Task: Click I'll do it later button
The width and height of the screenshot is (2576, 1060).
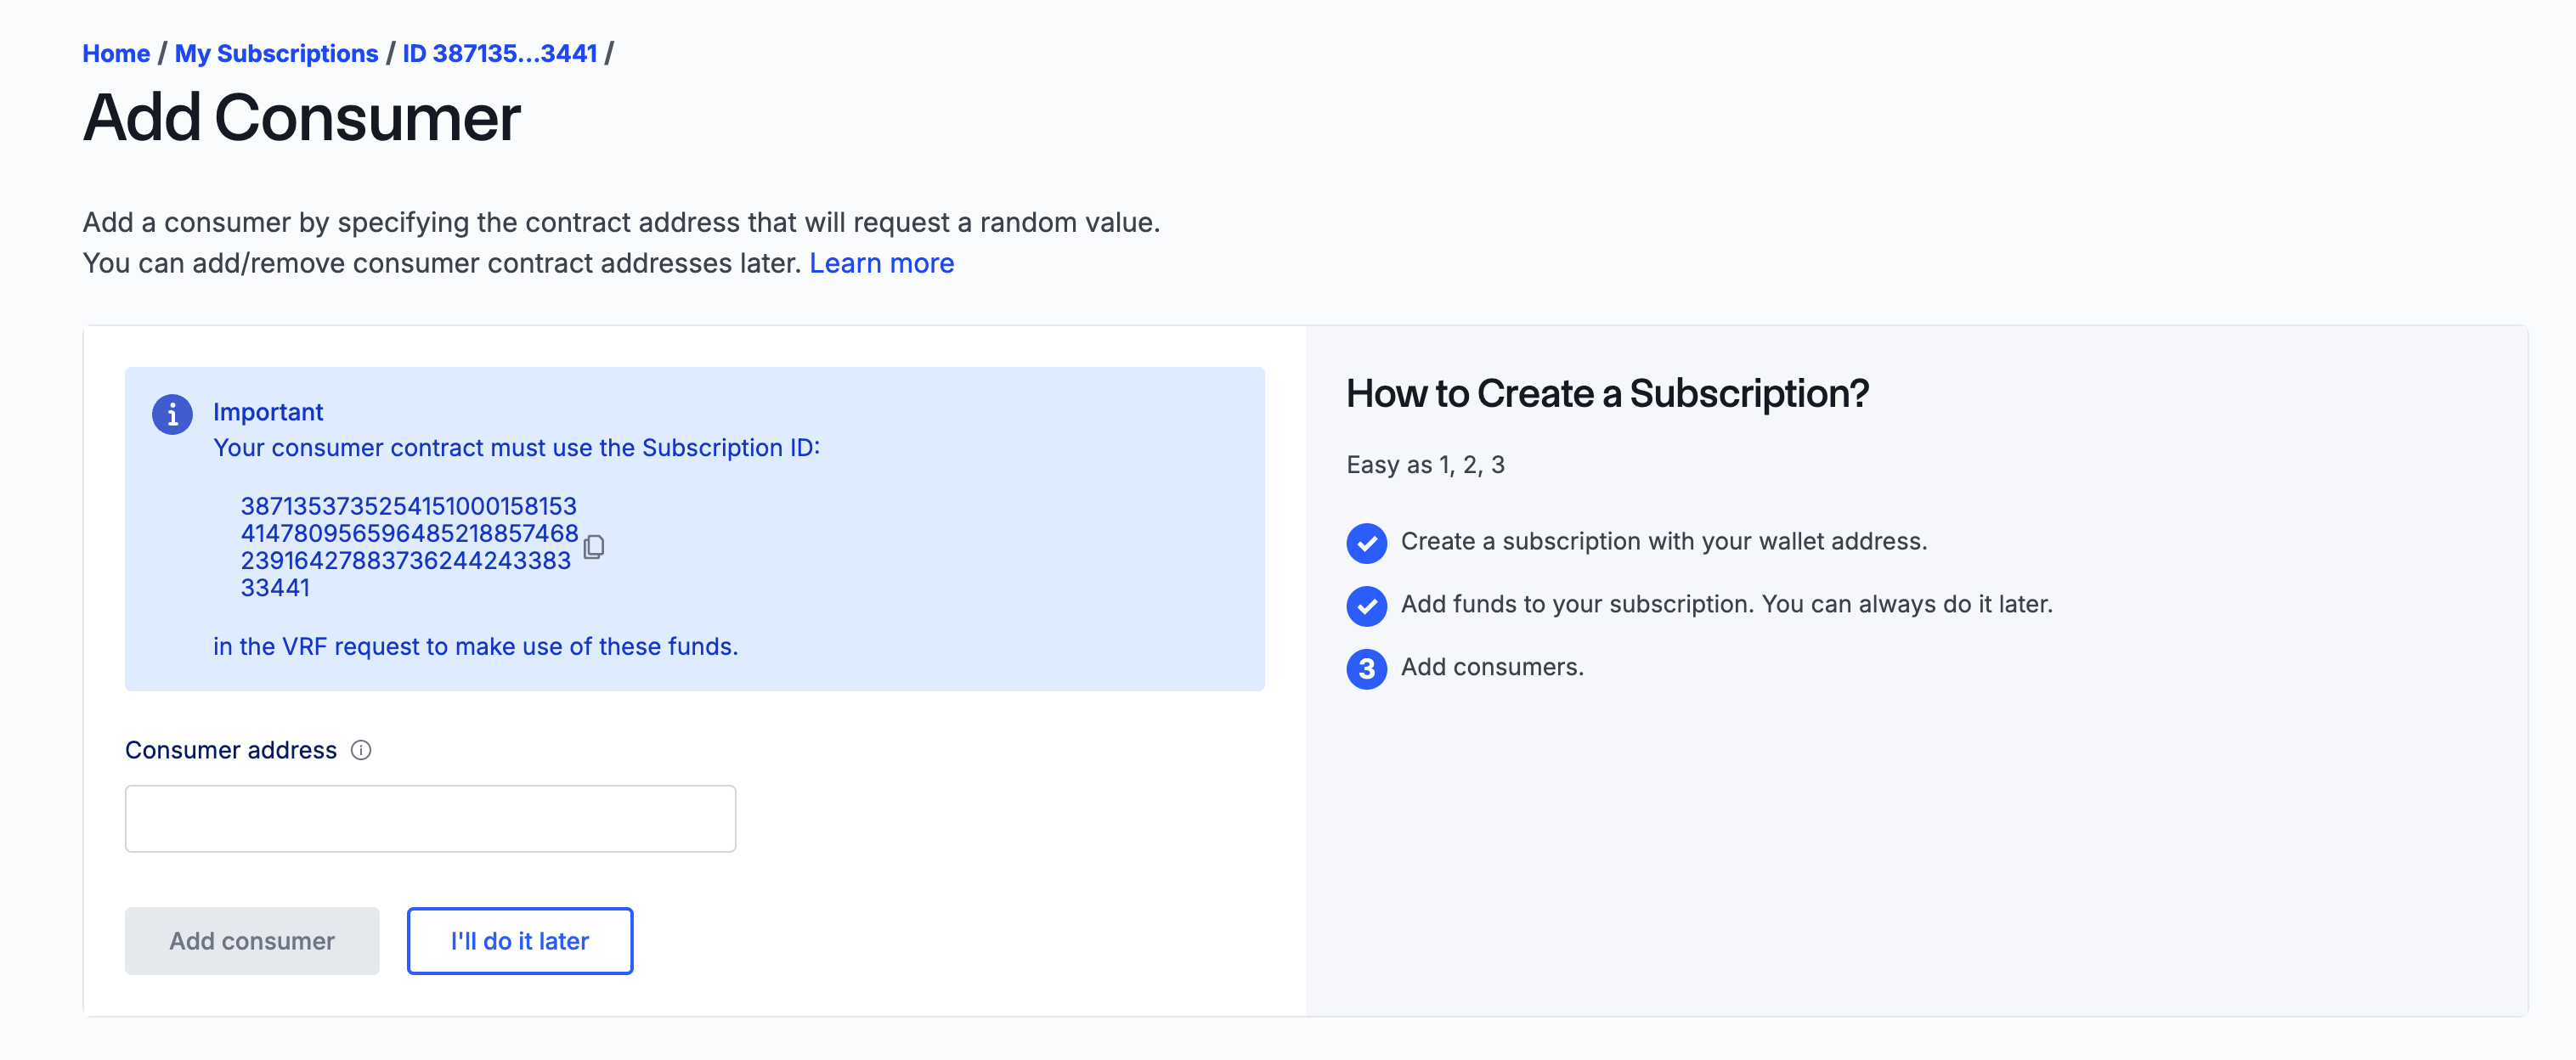Action: pos(519,940)
